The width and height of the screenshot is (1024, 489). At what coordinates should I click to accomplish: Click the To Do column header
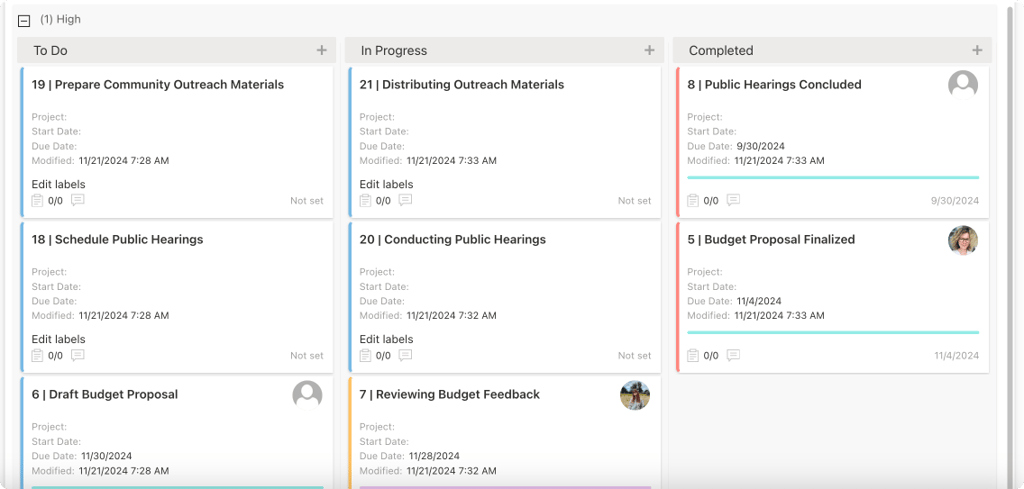click(x=176, y=50)
